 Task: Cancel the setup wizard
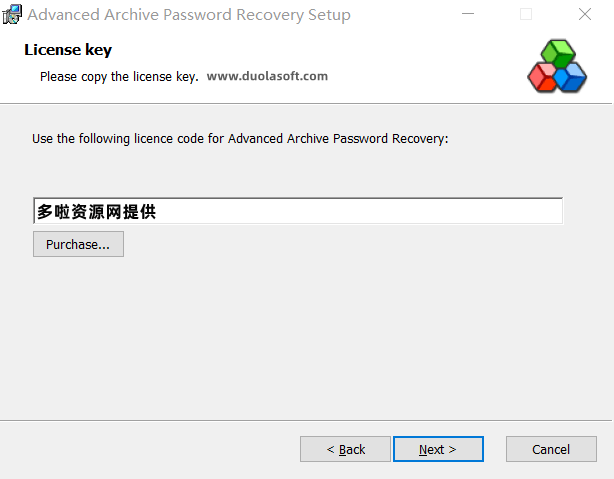(551, 449)
